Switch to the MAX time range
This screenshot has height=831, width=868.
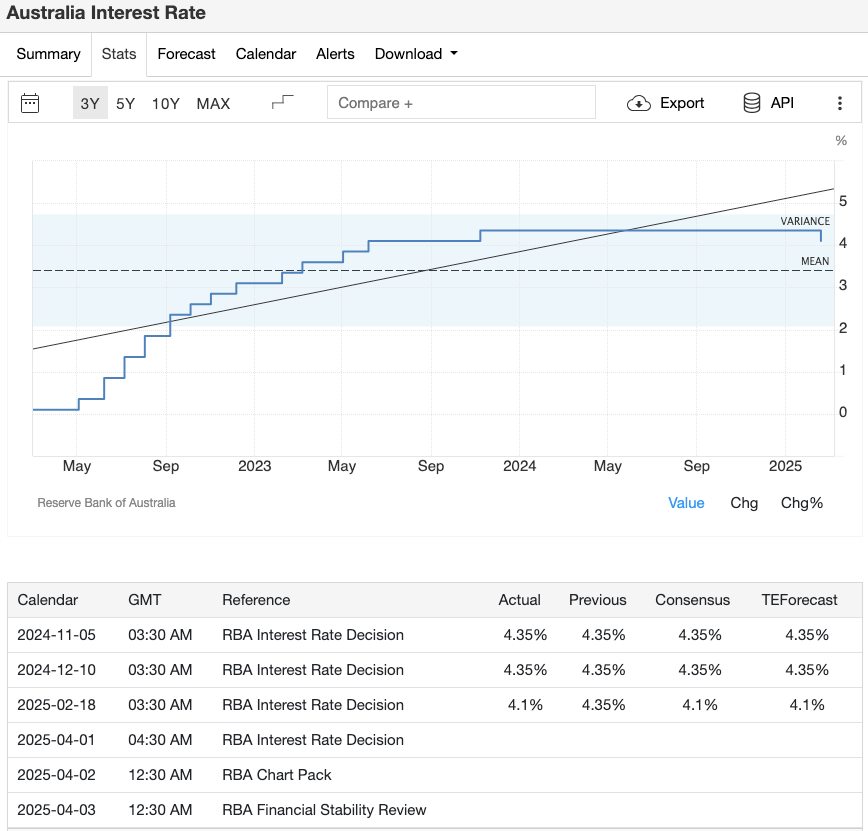[213, 103]
